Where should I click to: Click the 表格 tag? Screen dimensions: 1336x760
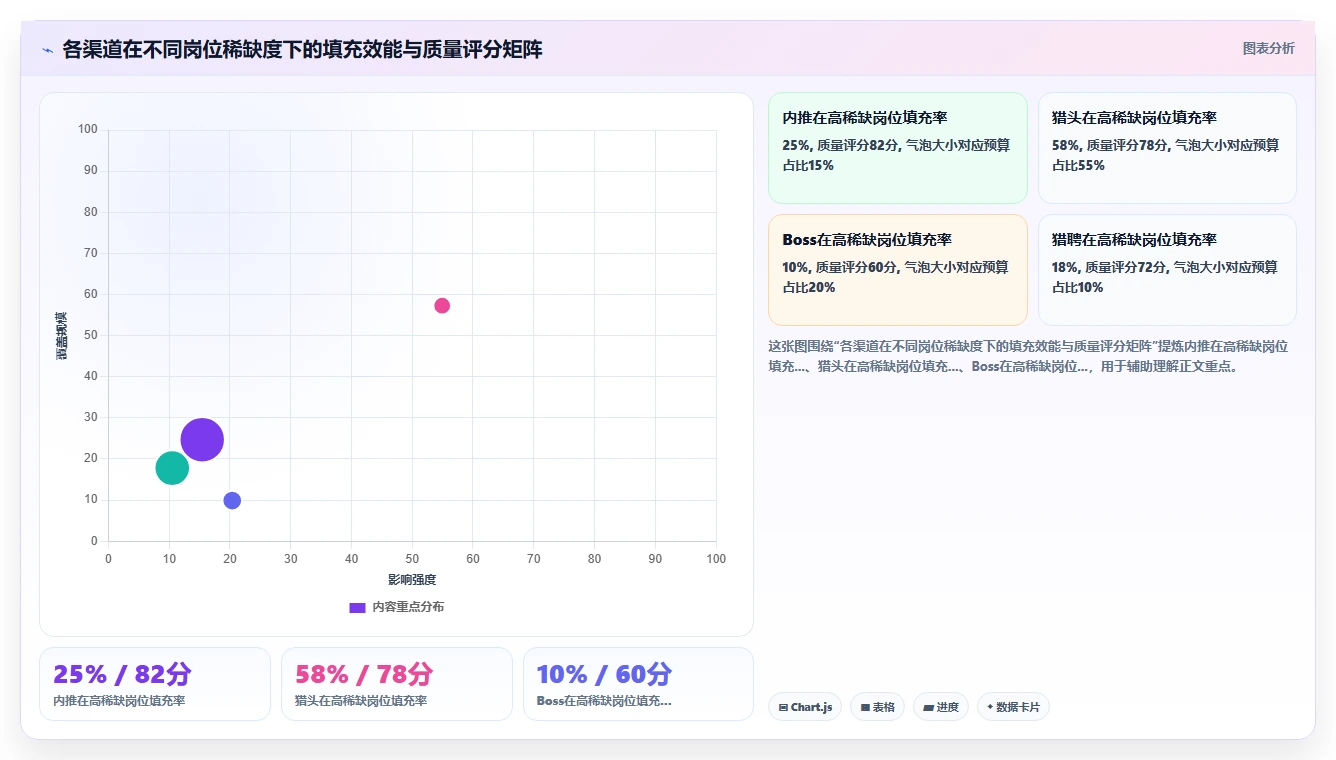pyautogui.click(x=877, y=707)
